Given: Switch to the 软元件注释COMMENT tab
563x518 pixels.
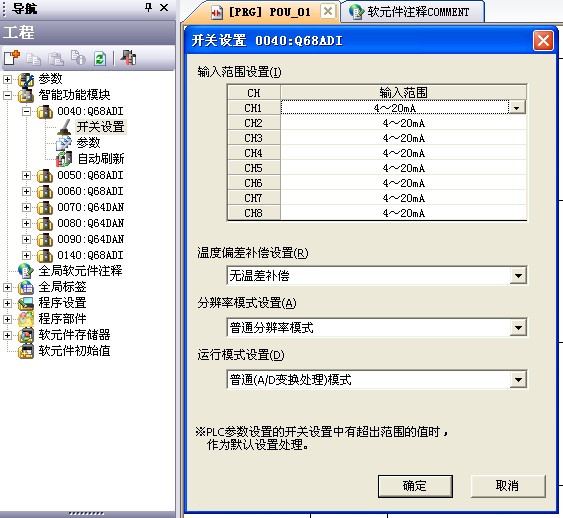Looking at the screenshot, I should pos(411,12).
